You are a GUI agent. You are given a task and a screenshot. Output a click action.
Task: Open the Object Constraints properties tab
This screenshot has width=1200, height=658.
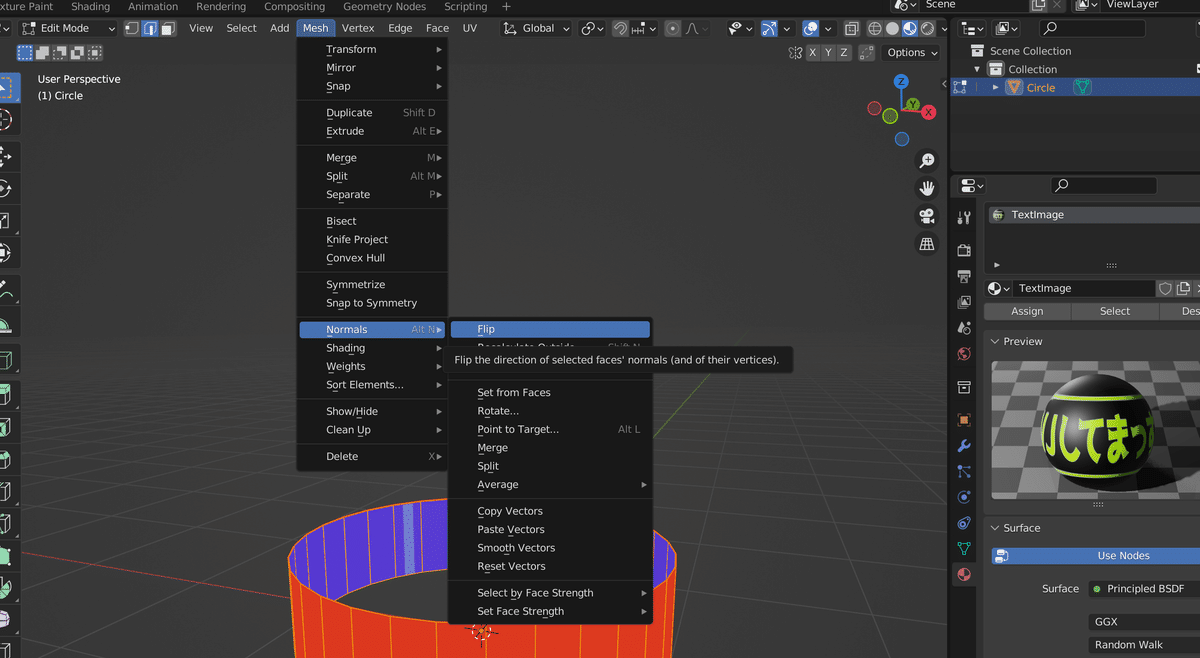click(964, 523)
